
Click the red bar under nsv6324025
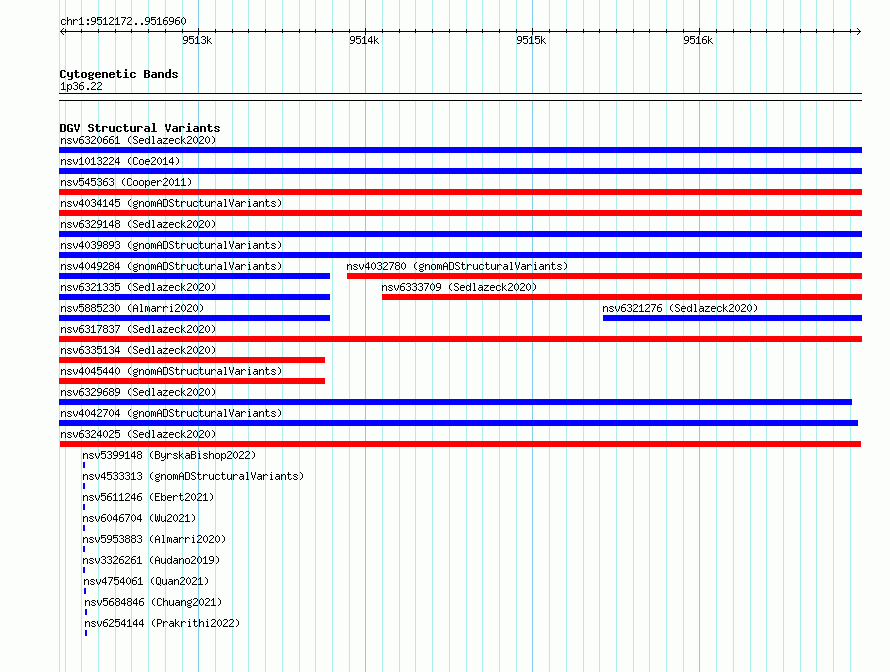point(460,444)
